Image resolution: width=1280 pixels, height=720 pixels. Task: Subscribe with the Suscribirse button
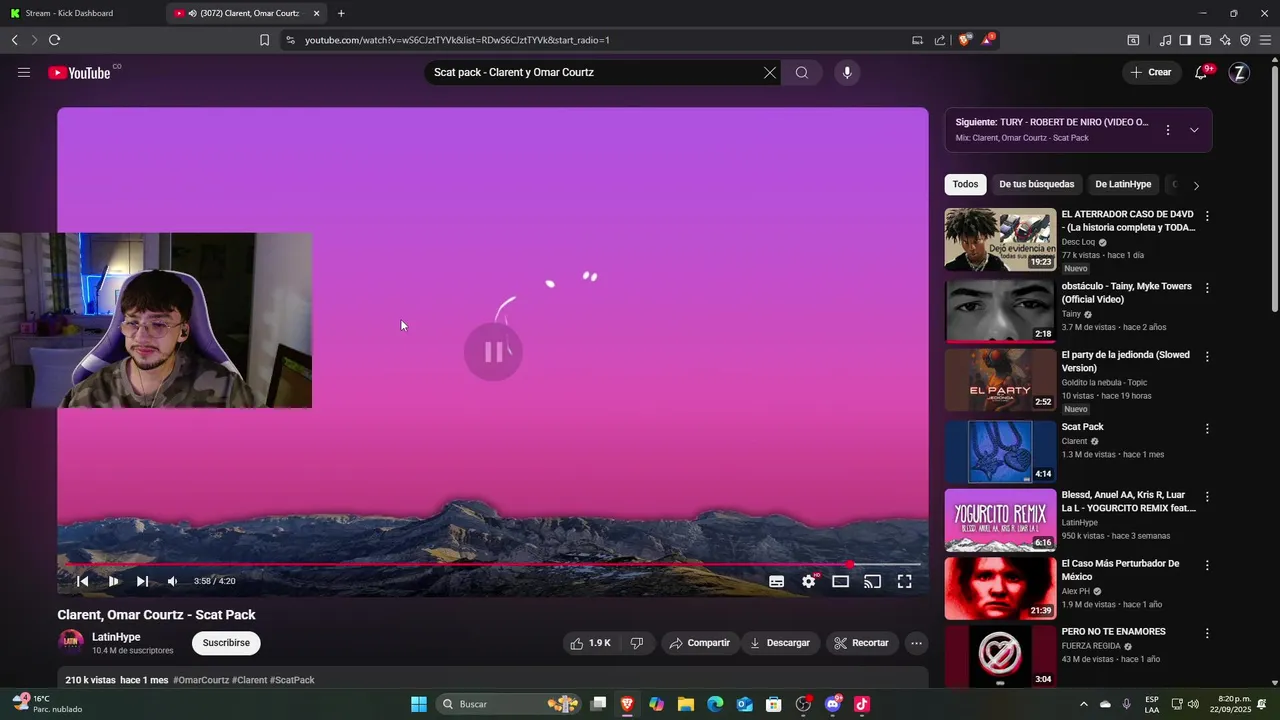226,643
